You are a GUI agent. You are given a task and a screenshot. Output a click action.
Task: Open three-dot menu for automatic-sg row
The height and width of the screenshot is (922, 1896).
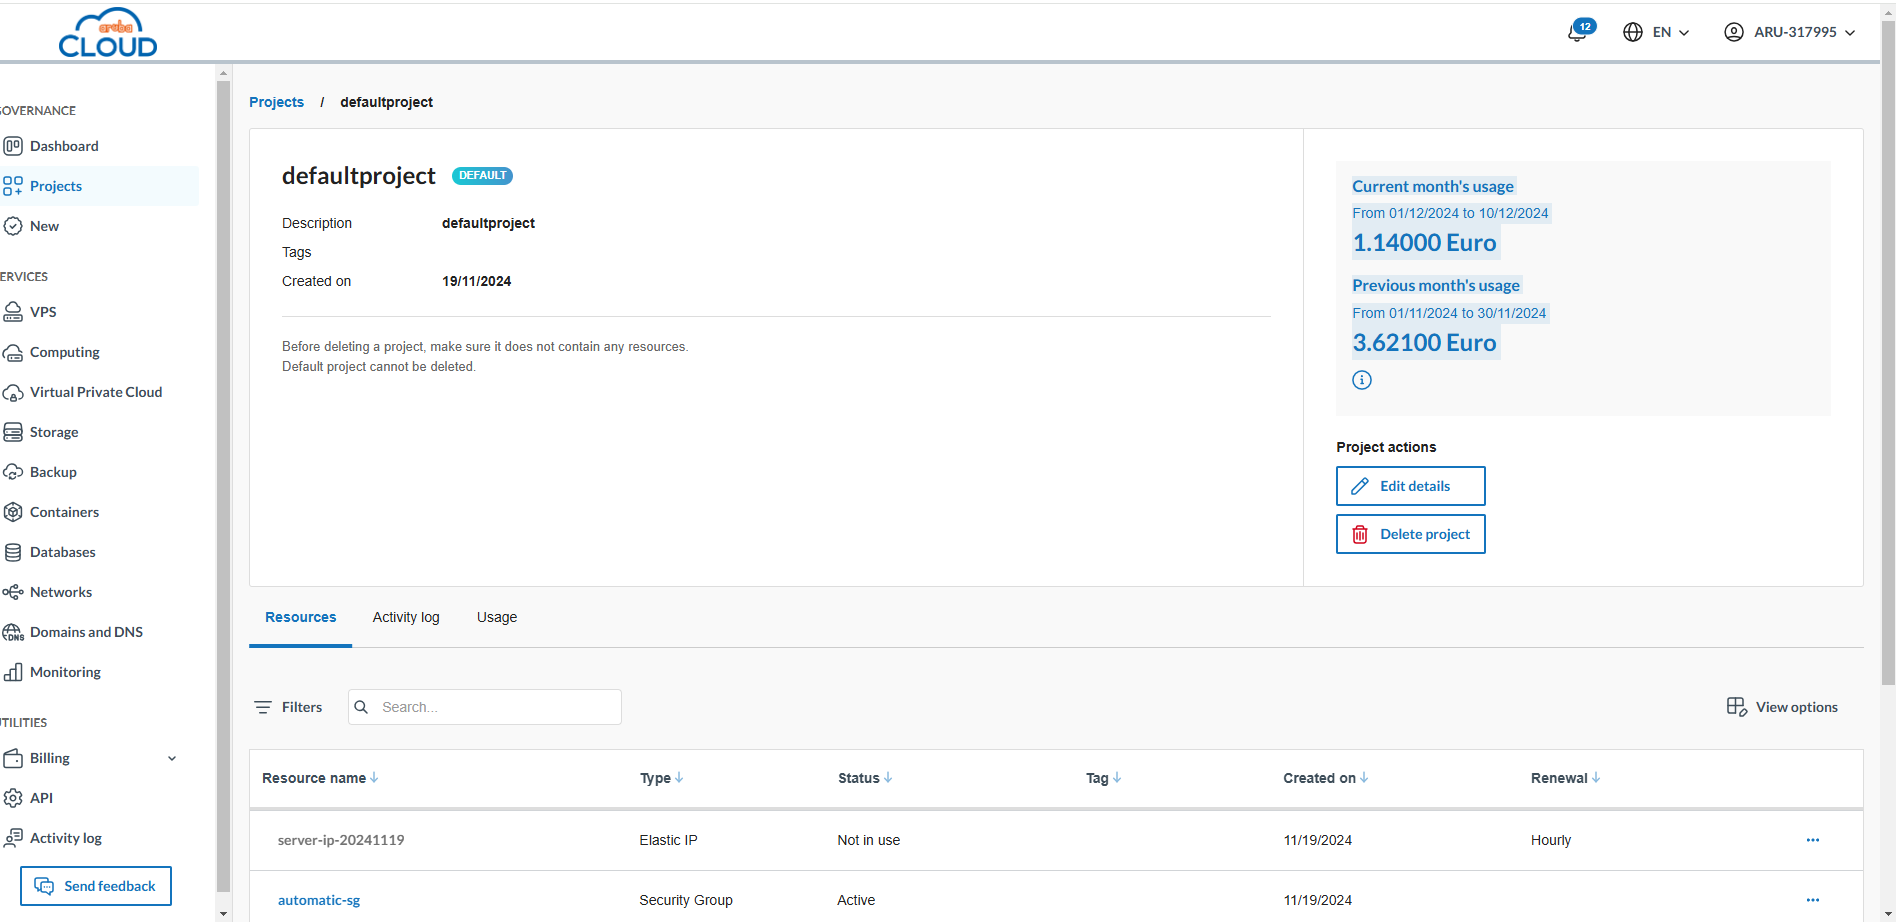tap(1813, 900)
